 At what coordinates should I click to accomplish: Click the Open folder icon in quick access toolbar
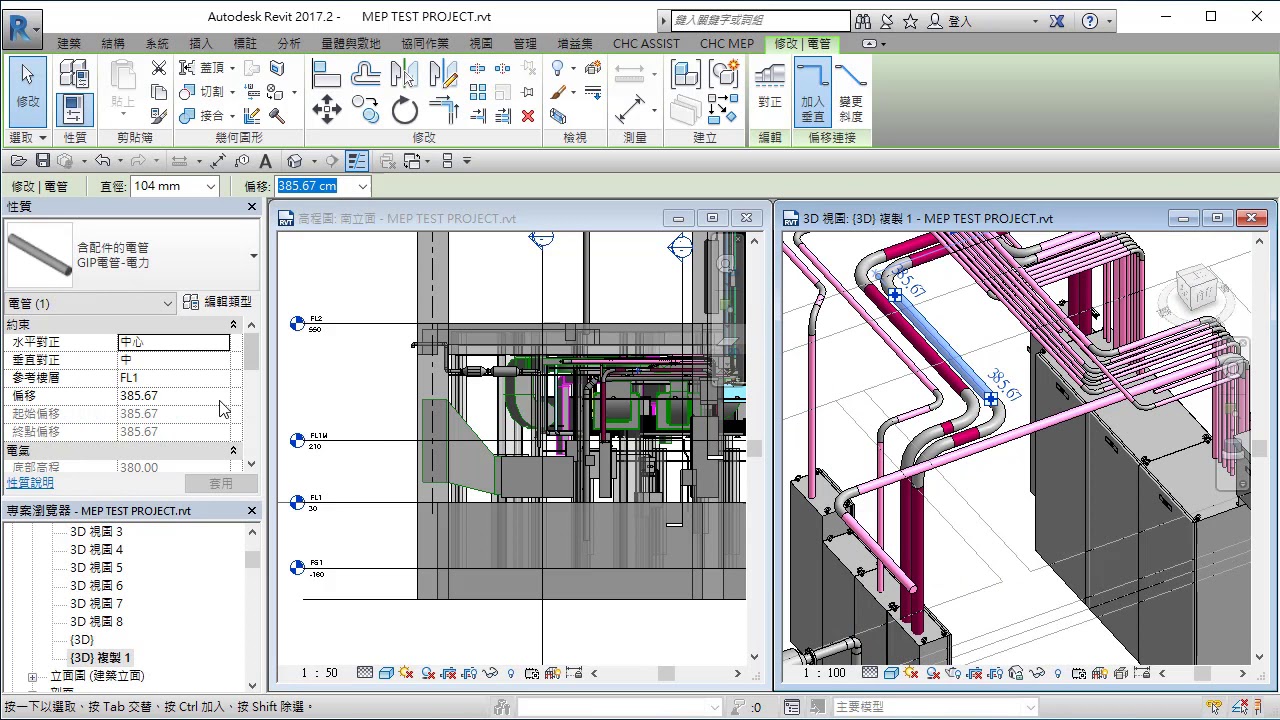tap(19, 161)
